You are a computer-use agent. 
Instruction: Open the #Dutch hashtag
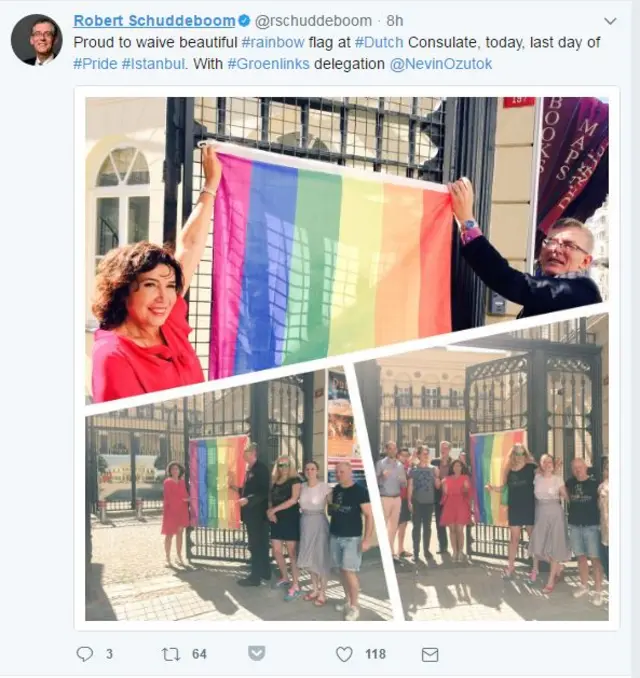(x=379, y=42)
